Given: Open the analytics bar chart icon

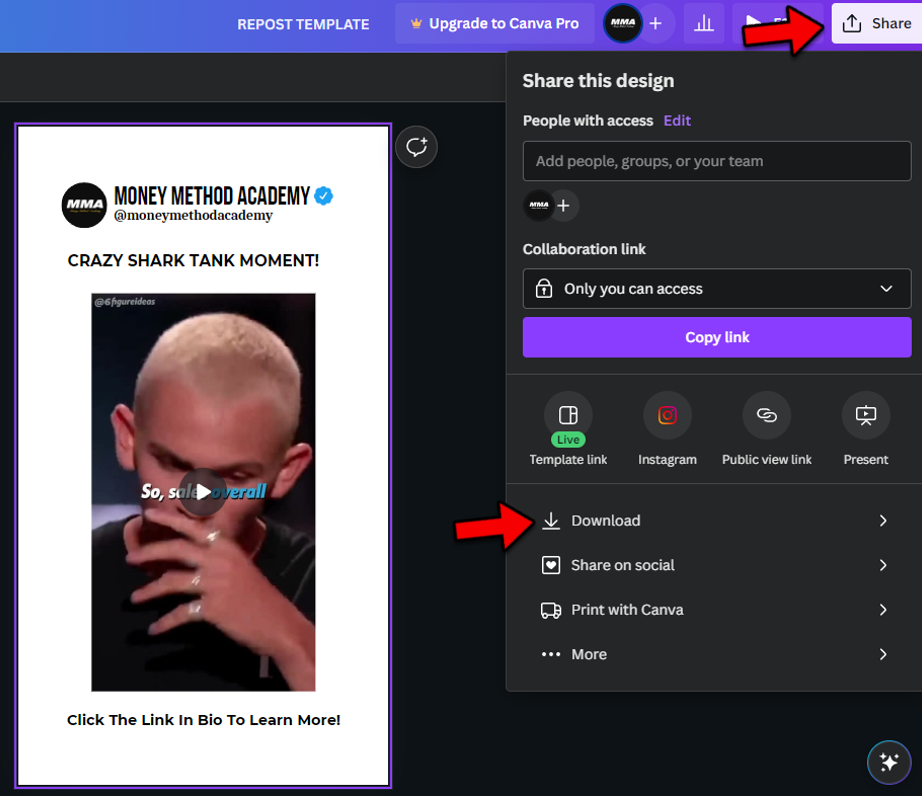Looking at the screenshot, I should (703, 24).
